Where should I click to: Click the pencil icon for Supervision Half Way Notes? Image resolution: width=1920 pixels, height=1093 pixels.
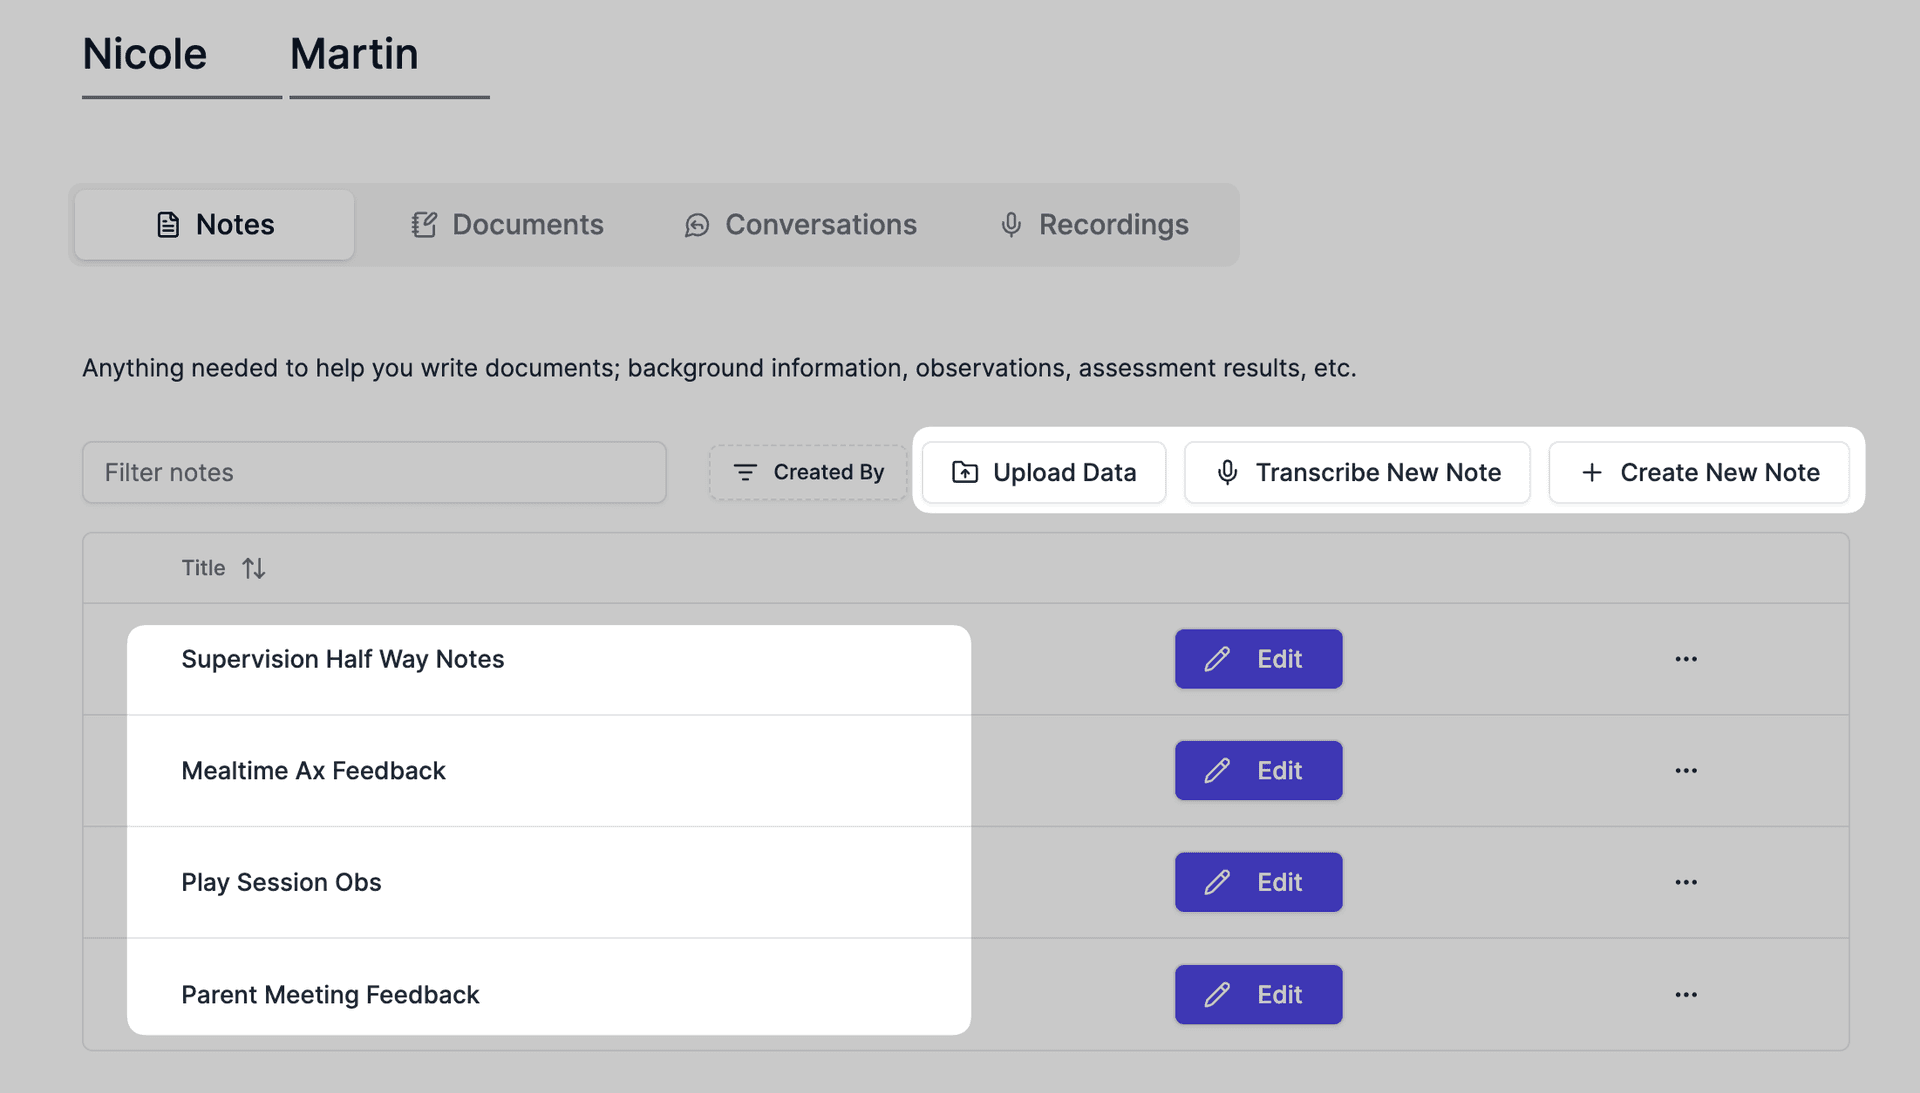coord(1217,659)
